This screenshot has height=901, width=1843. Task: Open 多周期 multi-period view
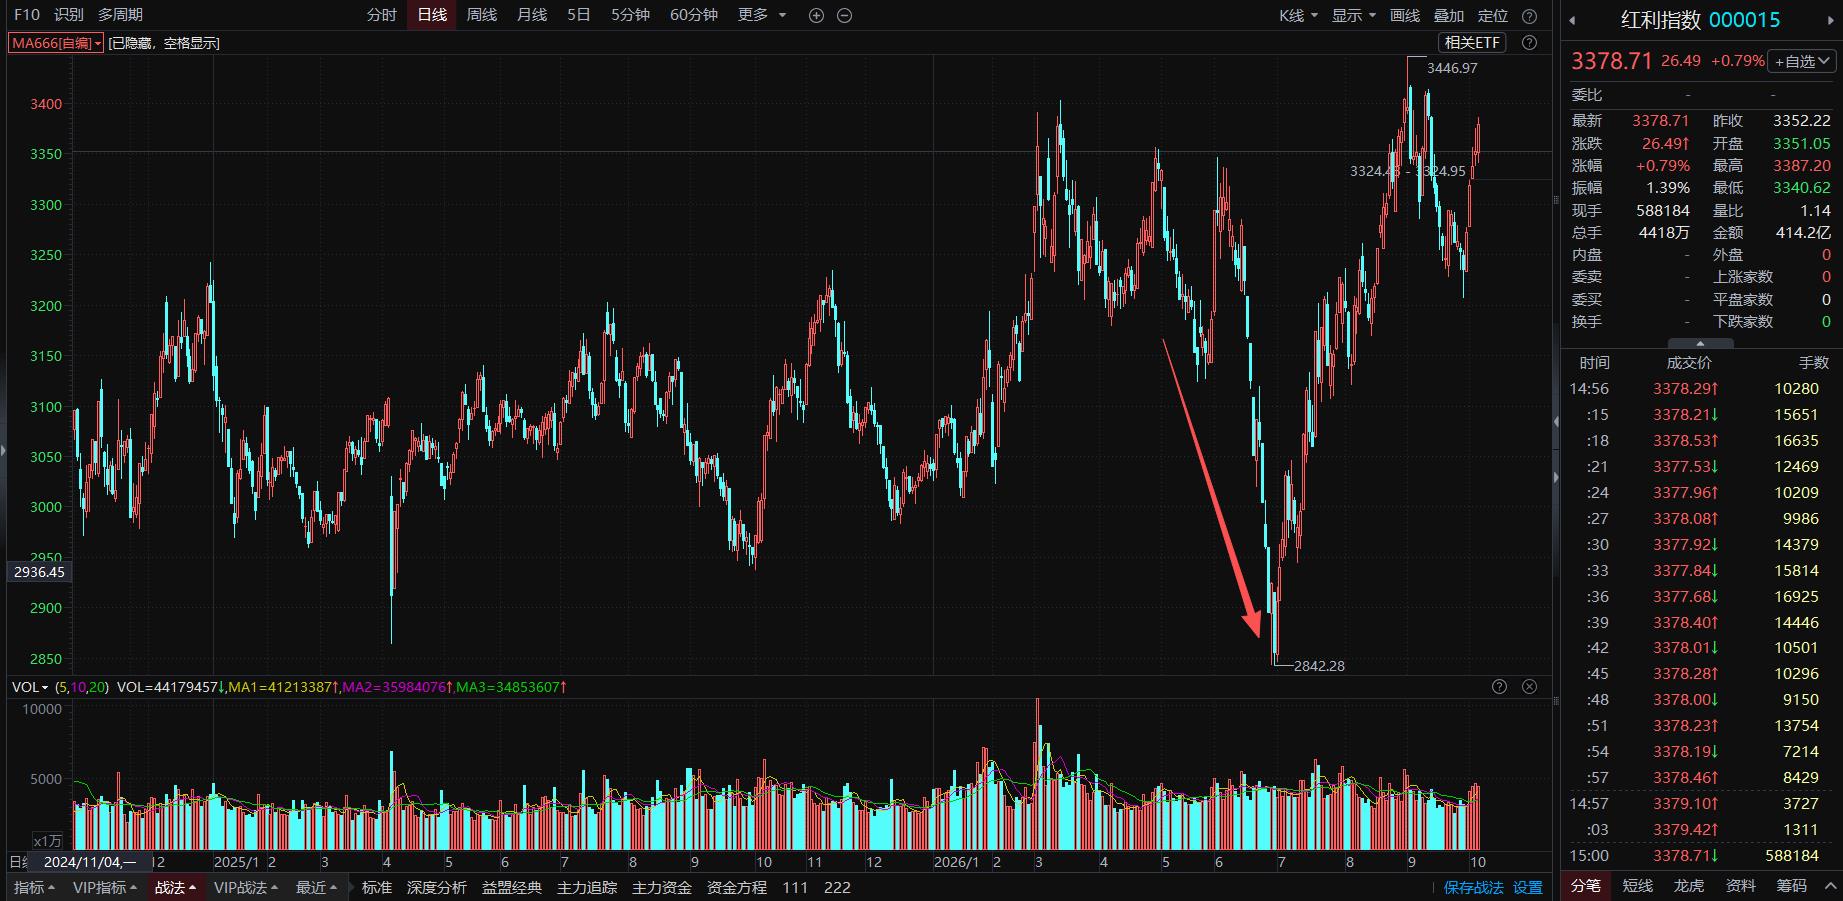(120, 15)
